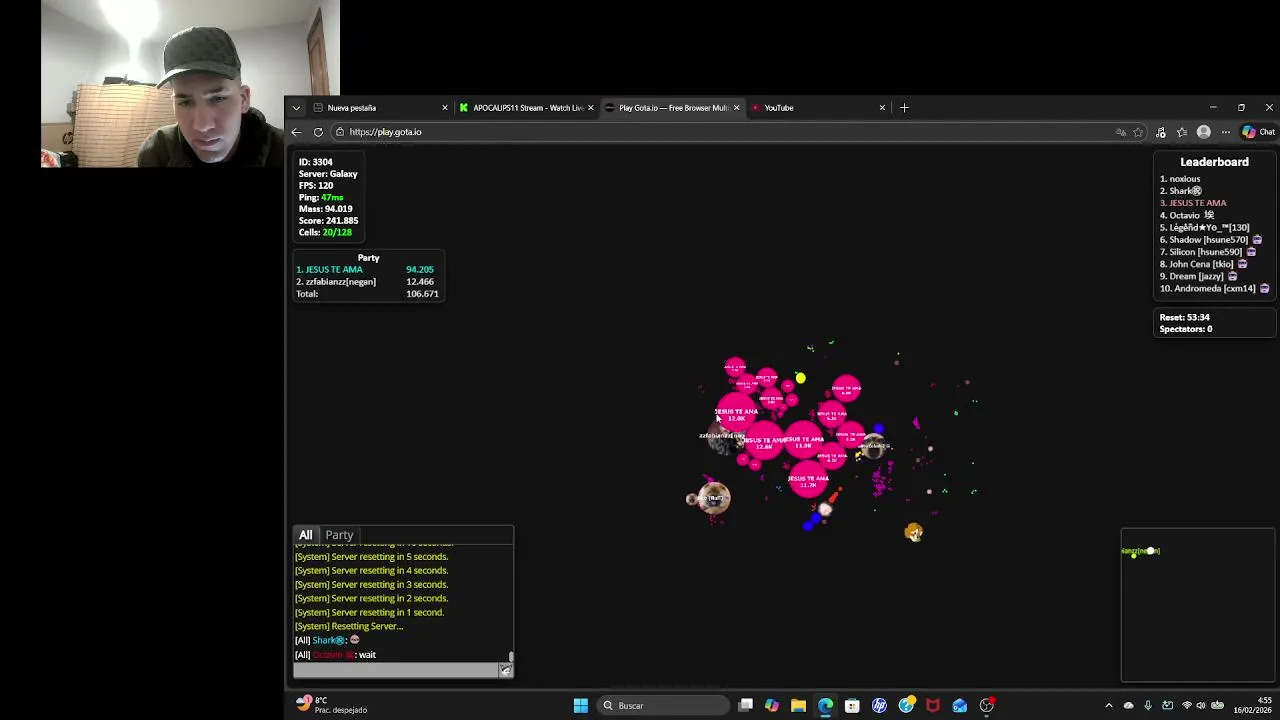Open Copilot from the taskbar

coord(772,706)
